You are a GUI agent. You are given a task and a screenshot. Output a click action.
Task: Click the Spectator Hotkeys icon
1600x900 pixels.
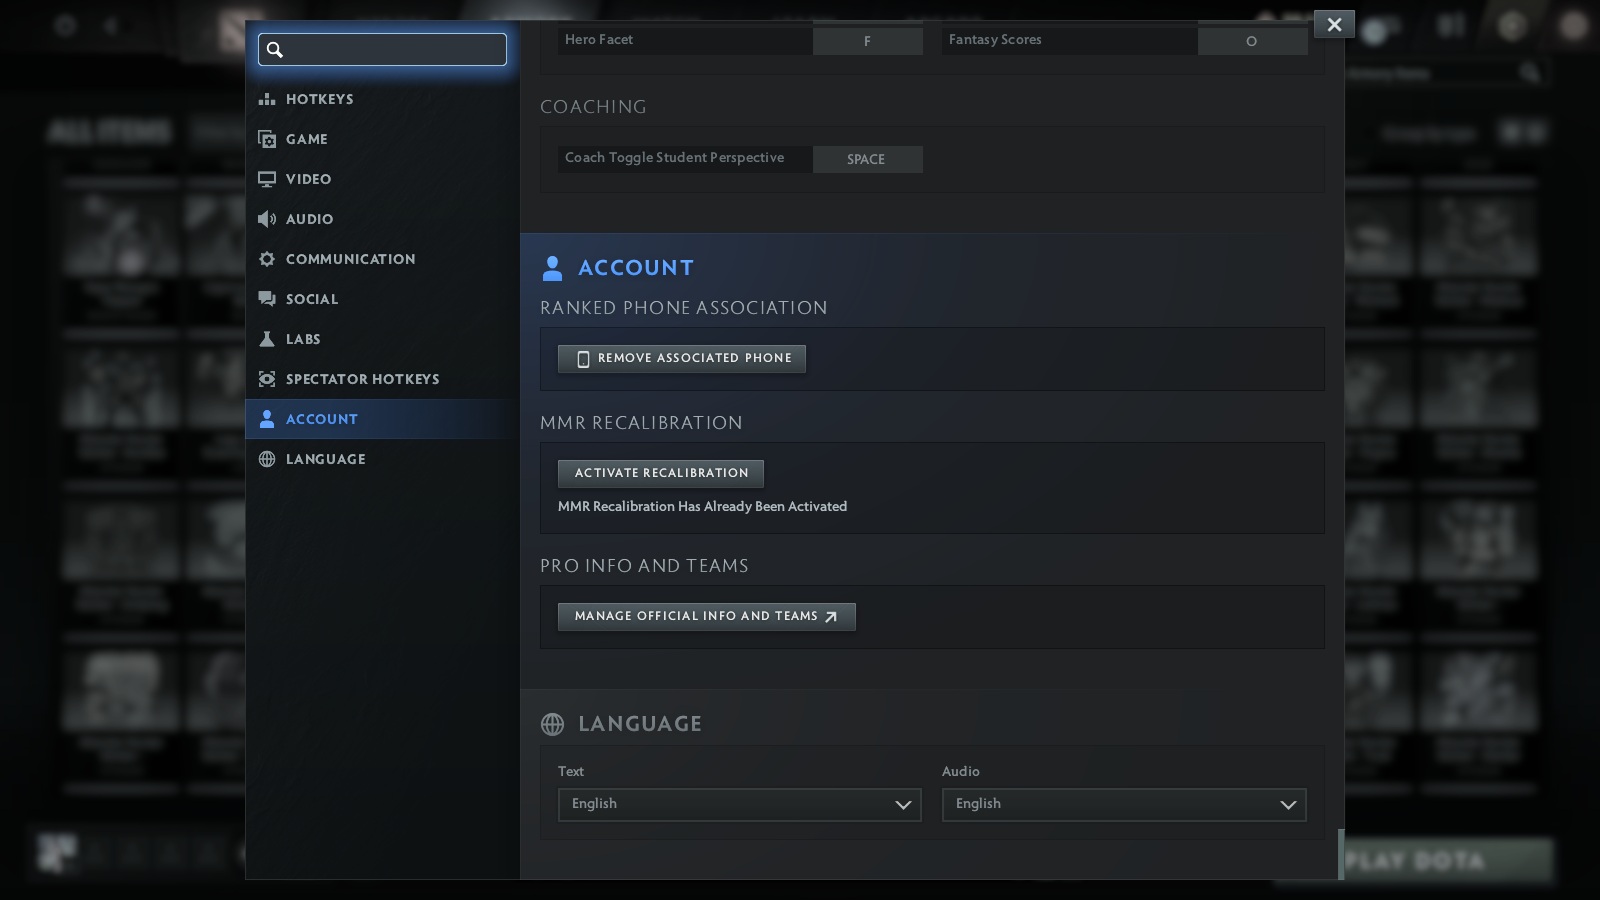(x=267, y=379)
